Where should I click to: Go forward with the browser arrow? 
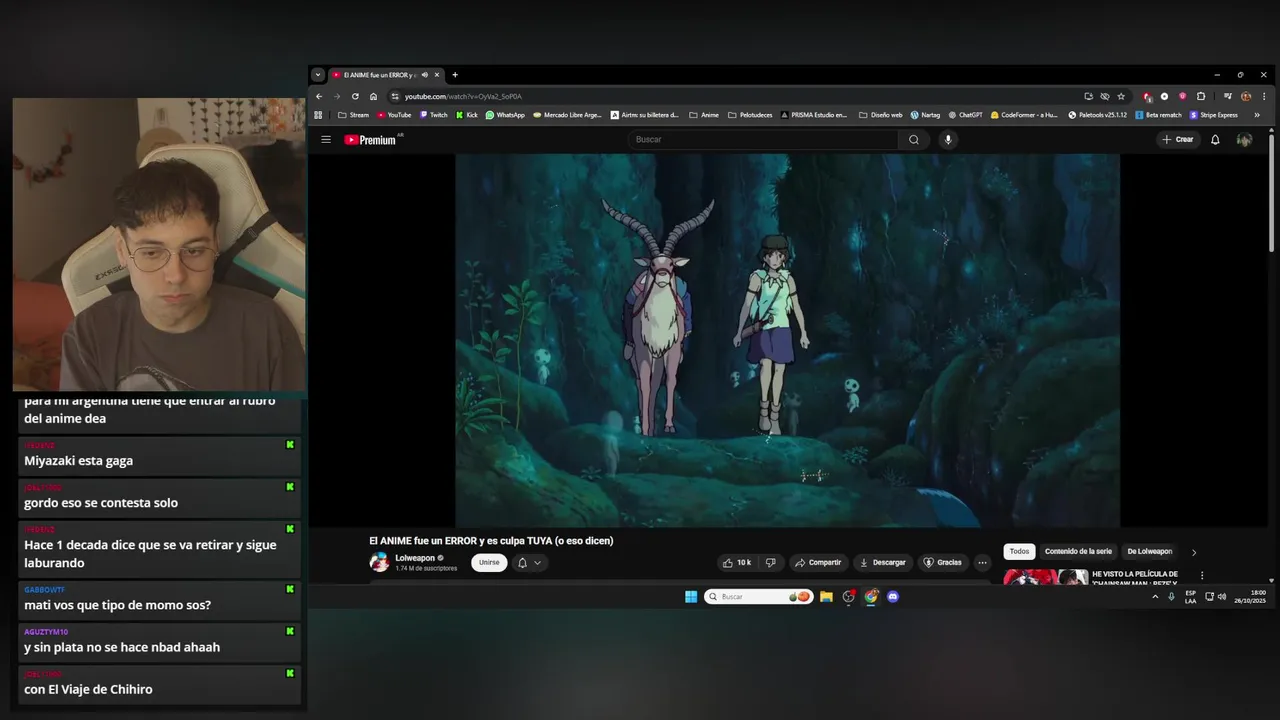(337, 97)
